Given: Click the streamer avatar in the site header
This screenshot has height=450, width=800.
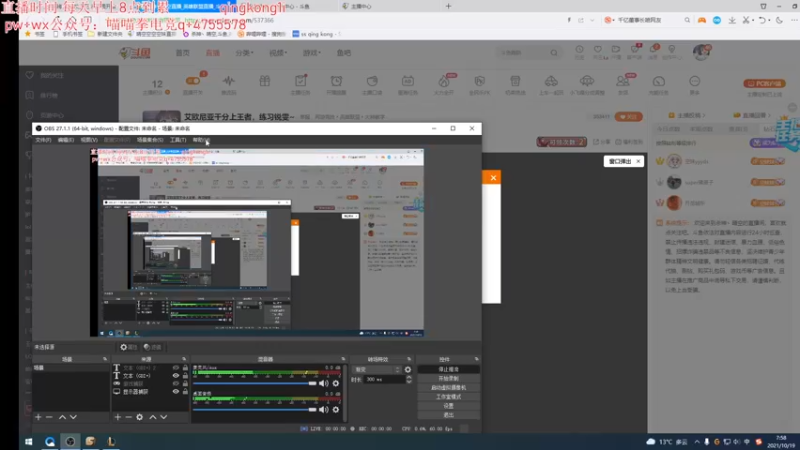Looking at the screenshot, I should click(702, 52).
